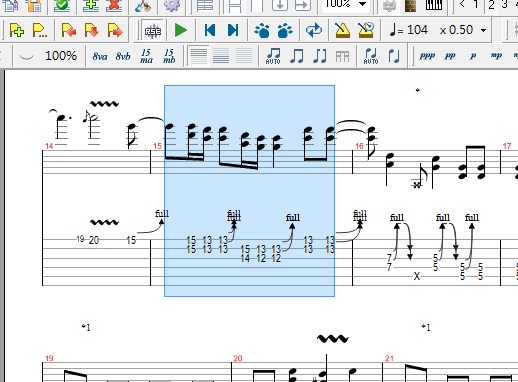Image resolution: width=518 pixels, height=382 pixels.
Task: Expand the 100% zoom dropdown arrow
Action: tap(362, 4)
